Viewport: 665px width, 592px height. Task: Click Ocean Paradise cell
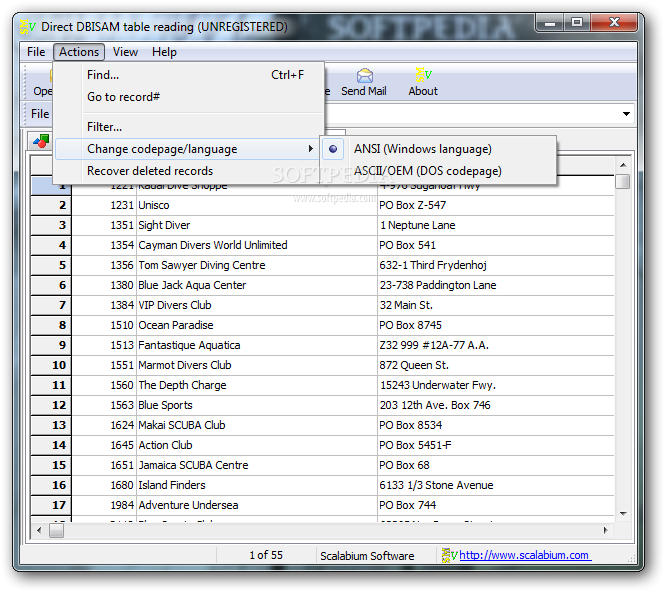coord(257,325)
